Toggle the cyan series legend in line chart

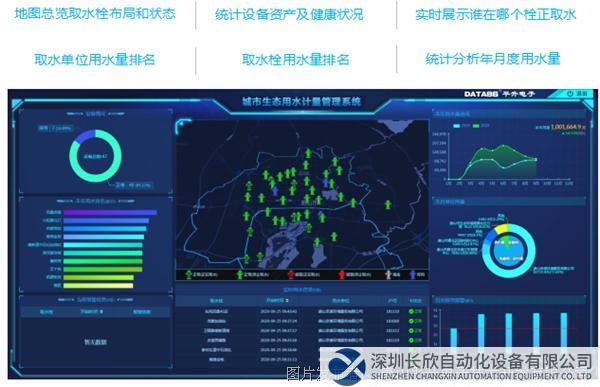(457, 126)
